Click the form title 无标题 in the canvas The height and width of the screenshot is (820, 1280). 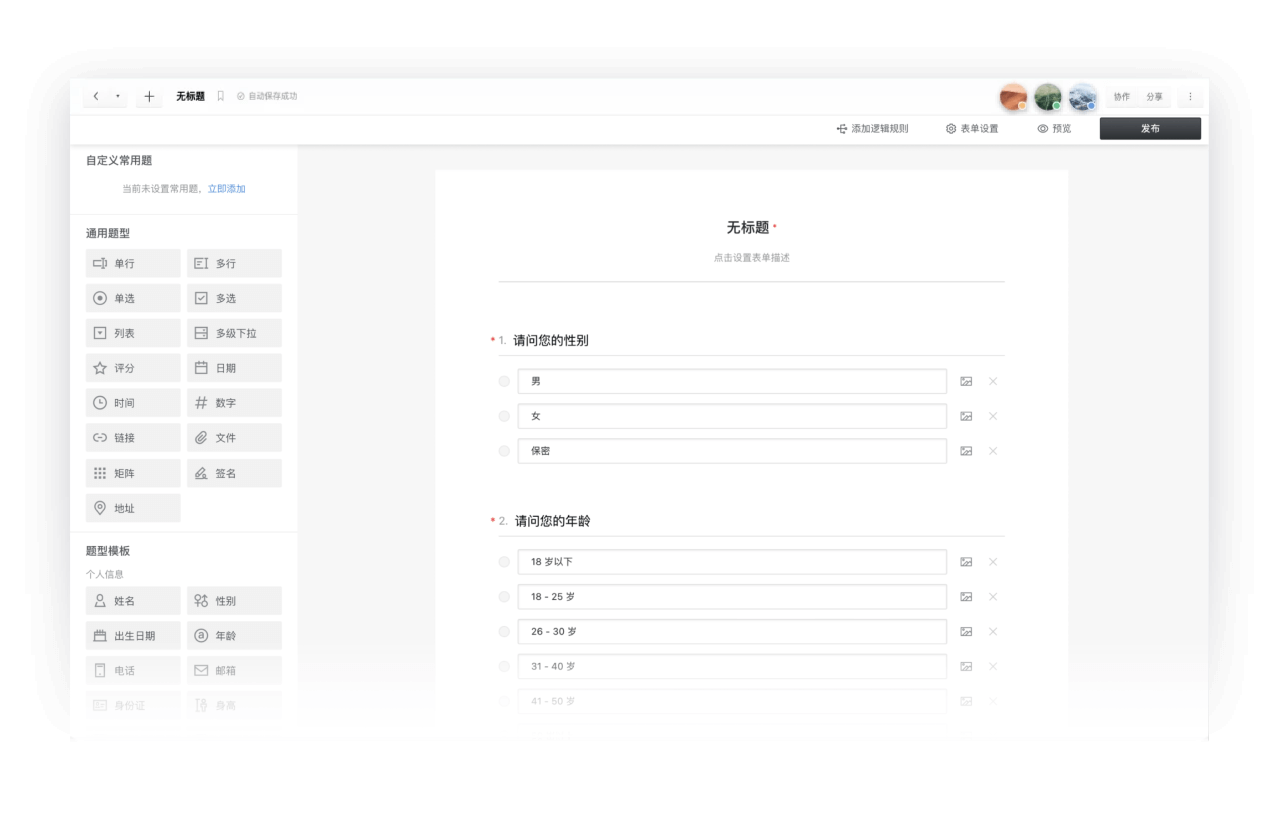[x=748, y=228]
